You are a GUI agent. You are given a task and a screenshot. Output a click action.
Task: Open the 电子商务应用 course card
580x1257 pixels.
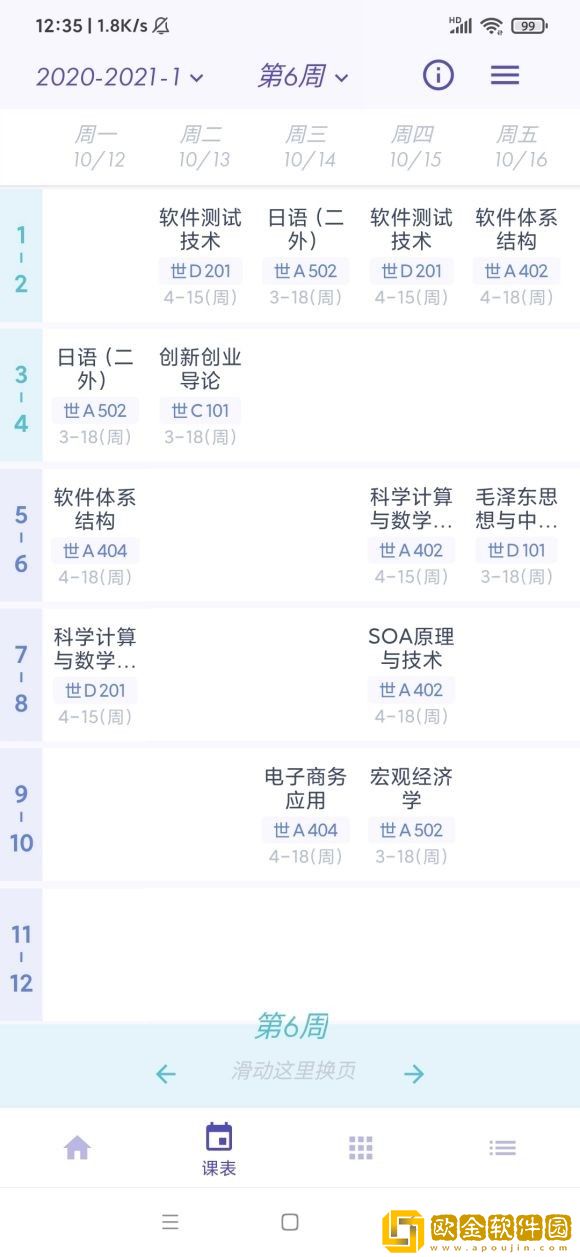click(306, 815)
